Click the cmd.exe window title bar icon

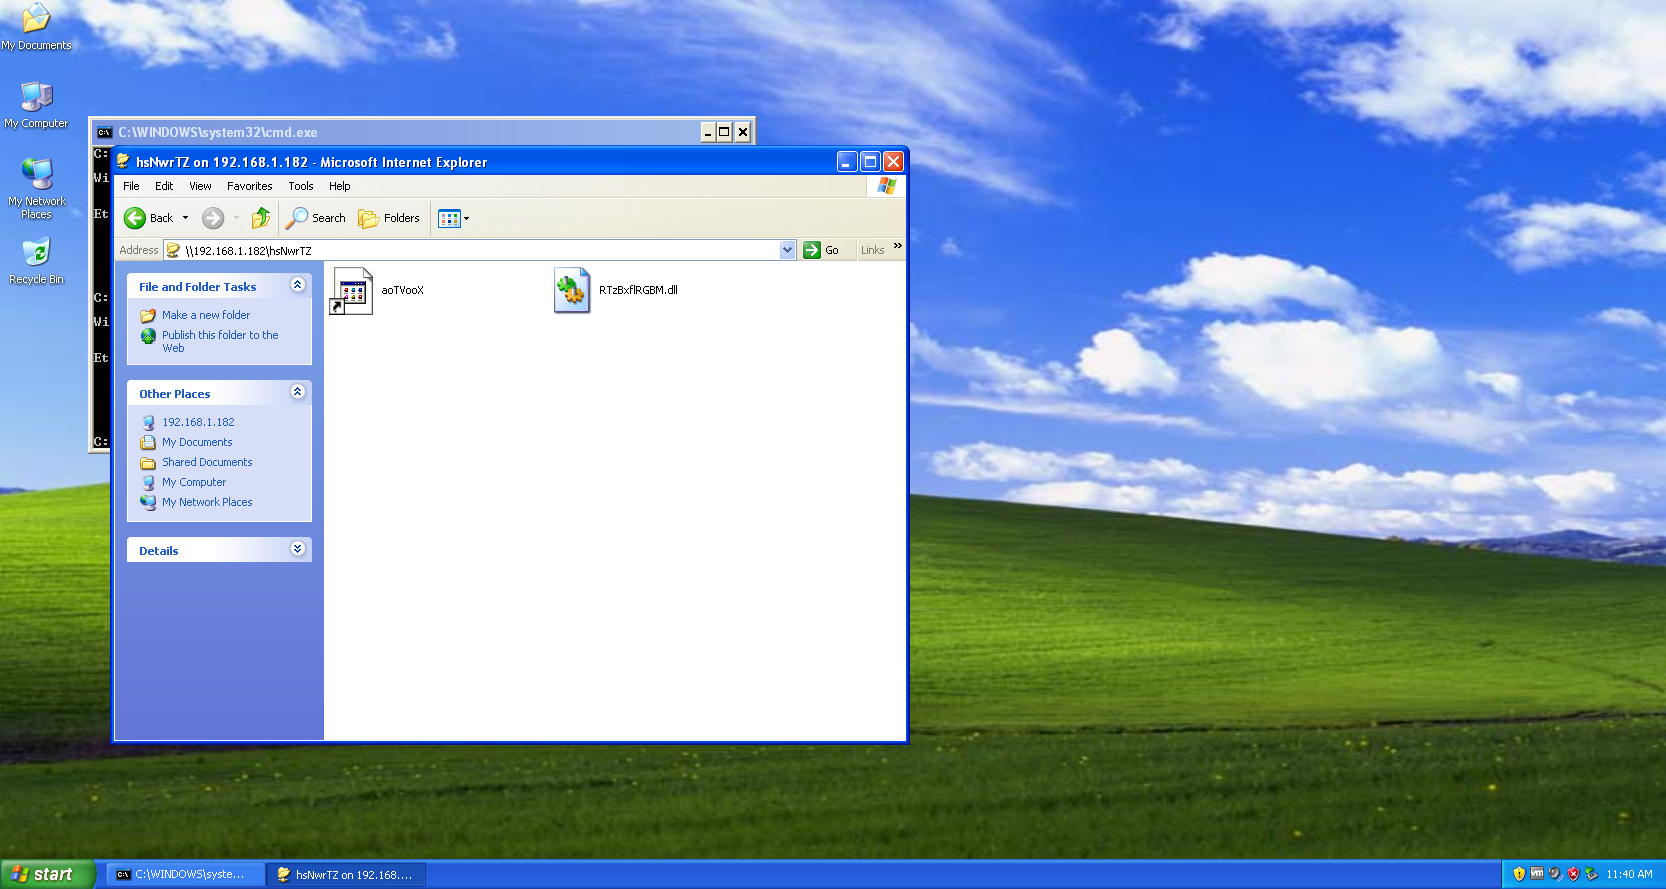pos(104,132)
